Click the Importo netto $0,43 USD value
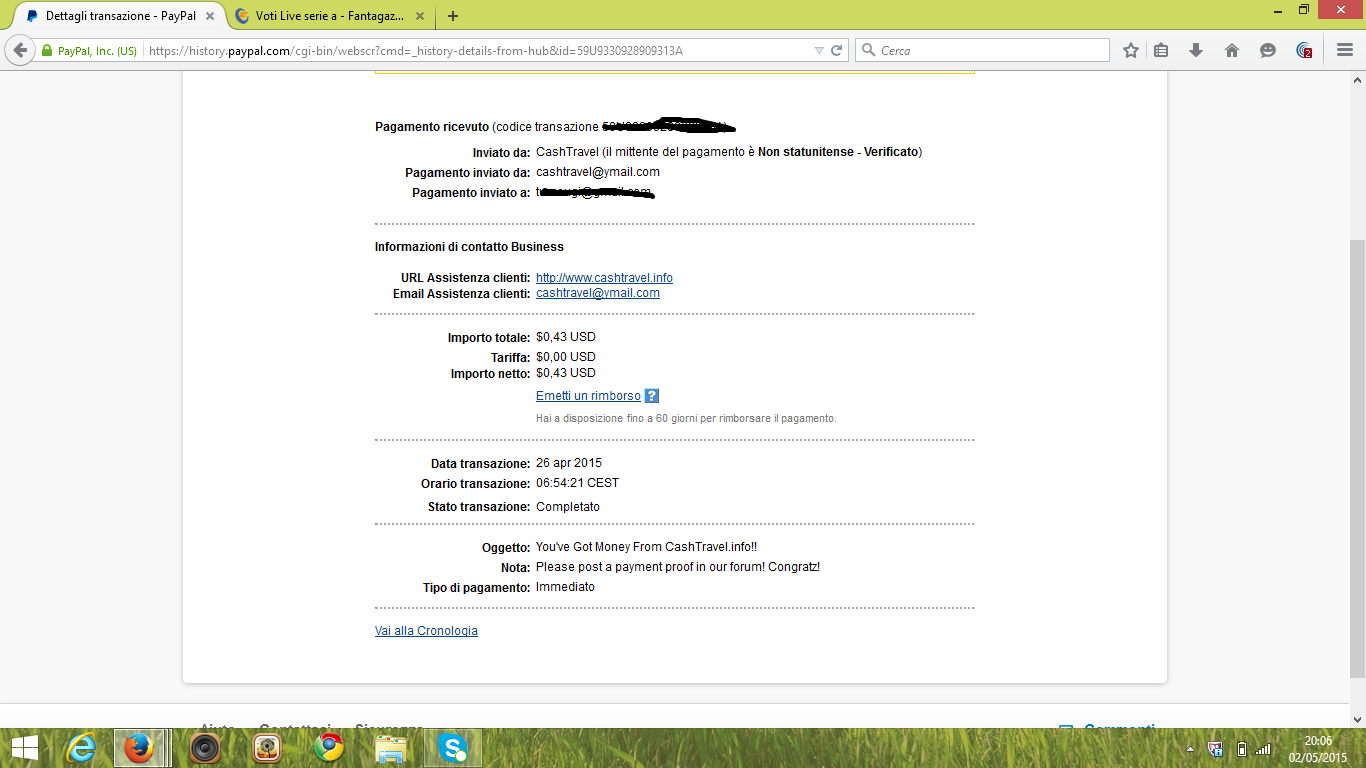This screenshot has width=1366, height=768. click(x=566, y=373)
